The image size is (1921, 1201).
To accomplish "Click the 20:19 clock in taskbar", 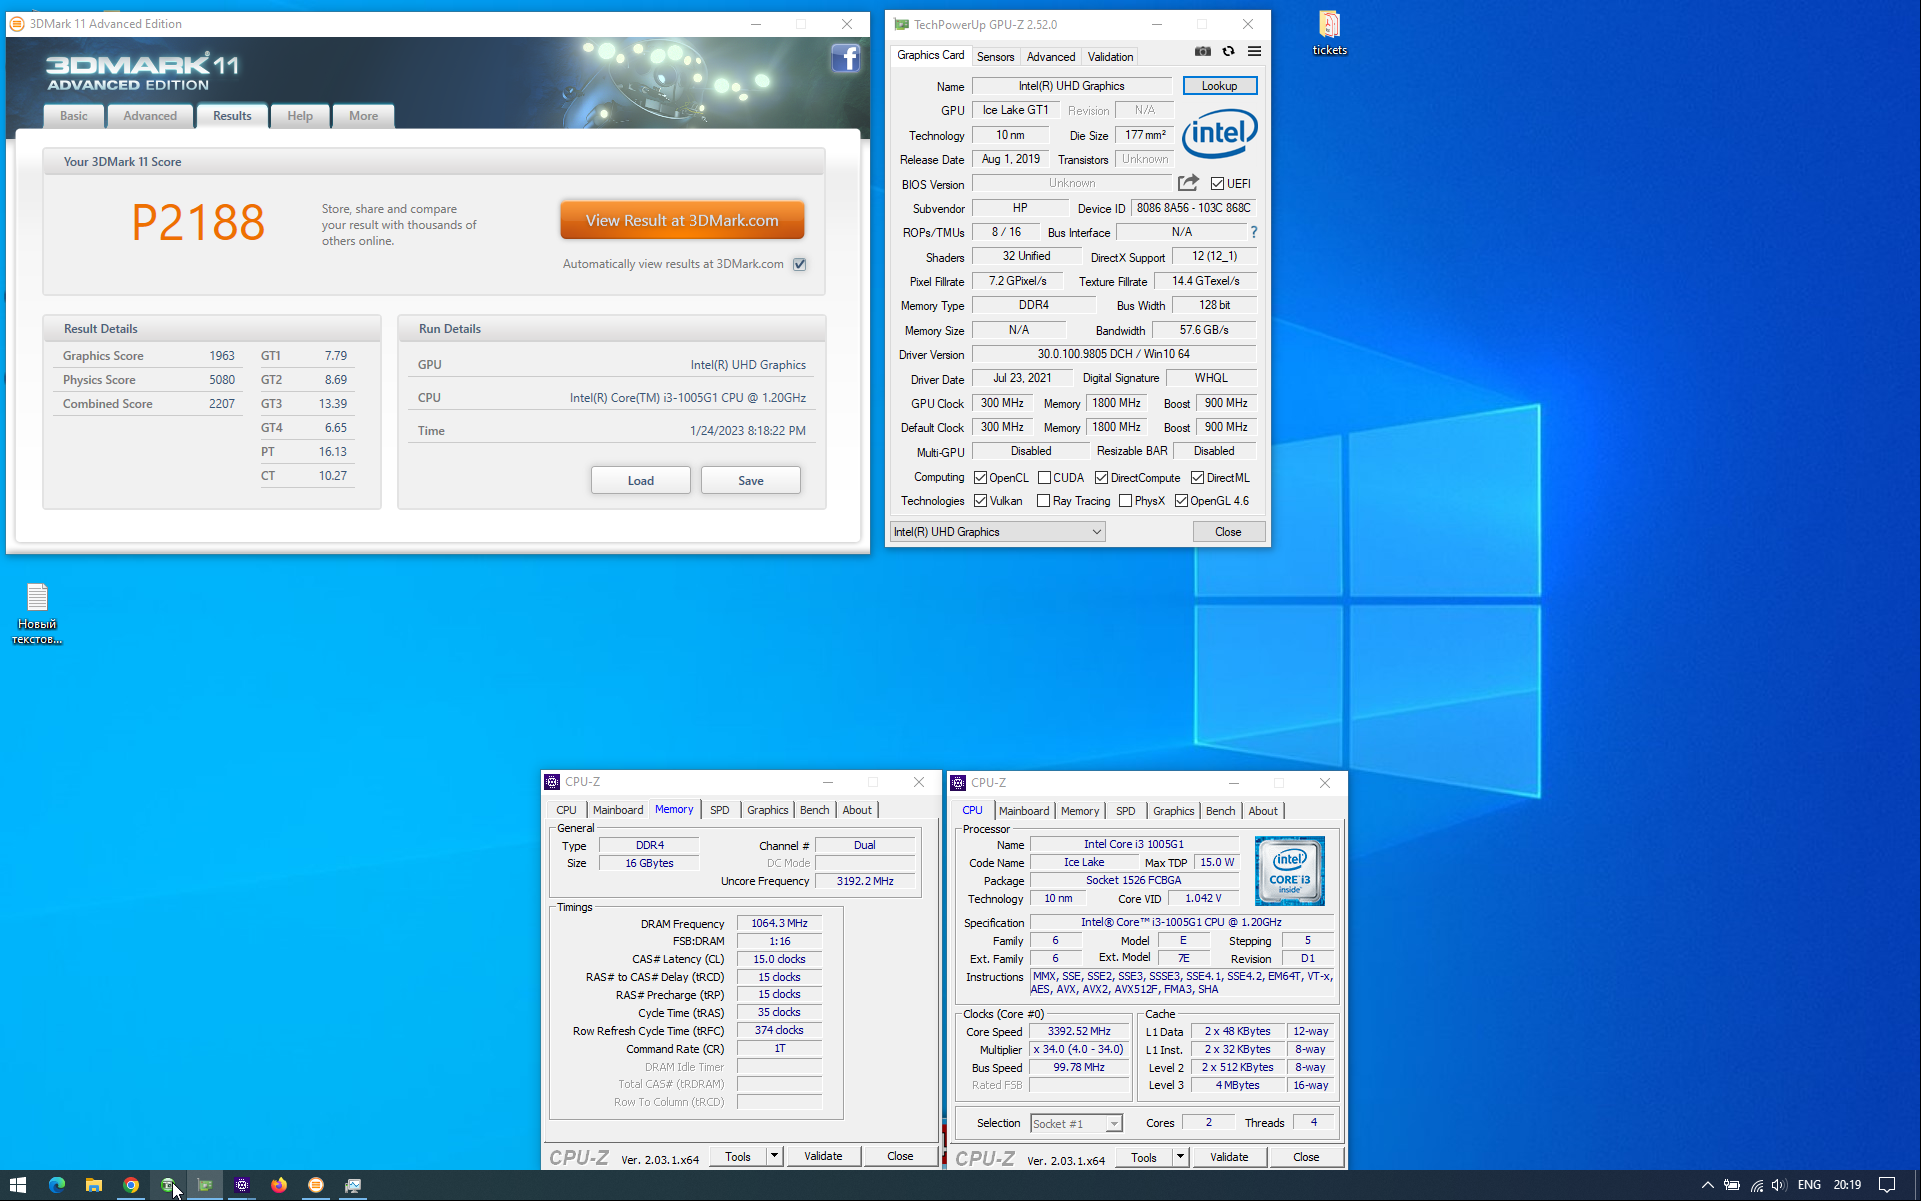I will 1847,1185.
